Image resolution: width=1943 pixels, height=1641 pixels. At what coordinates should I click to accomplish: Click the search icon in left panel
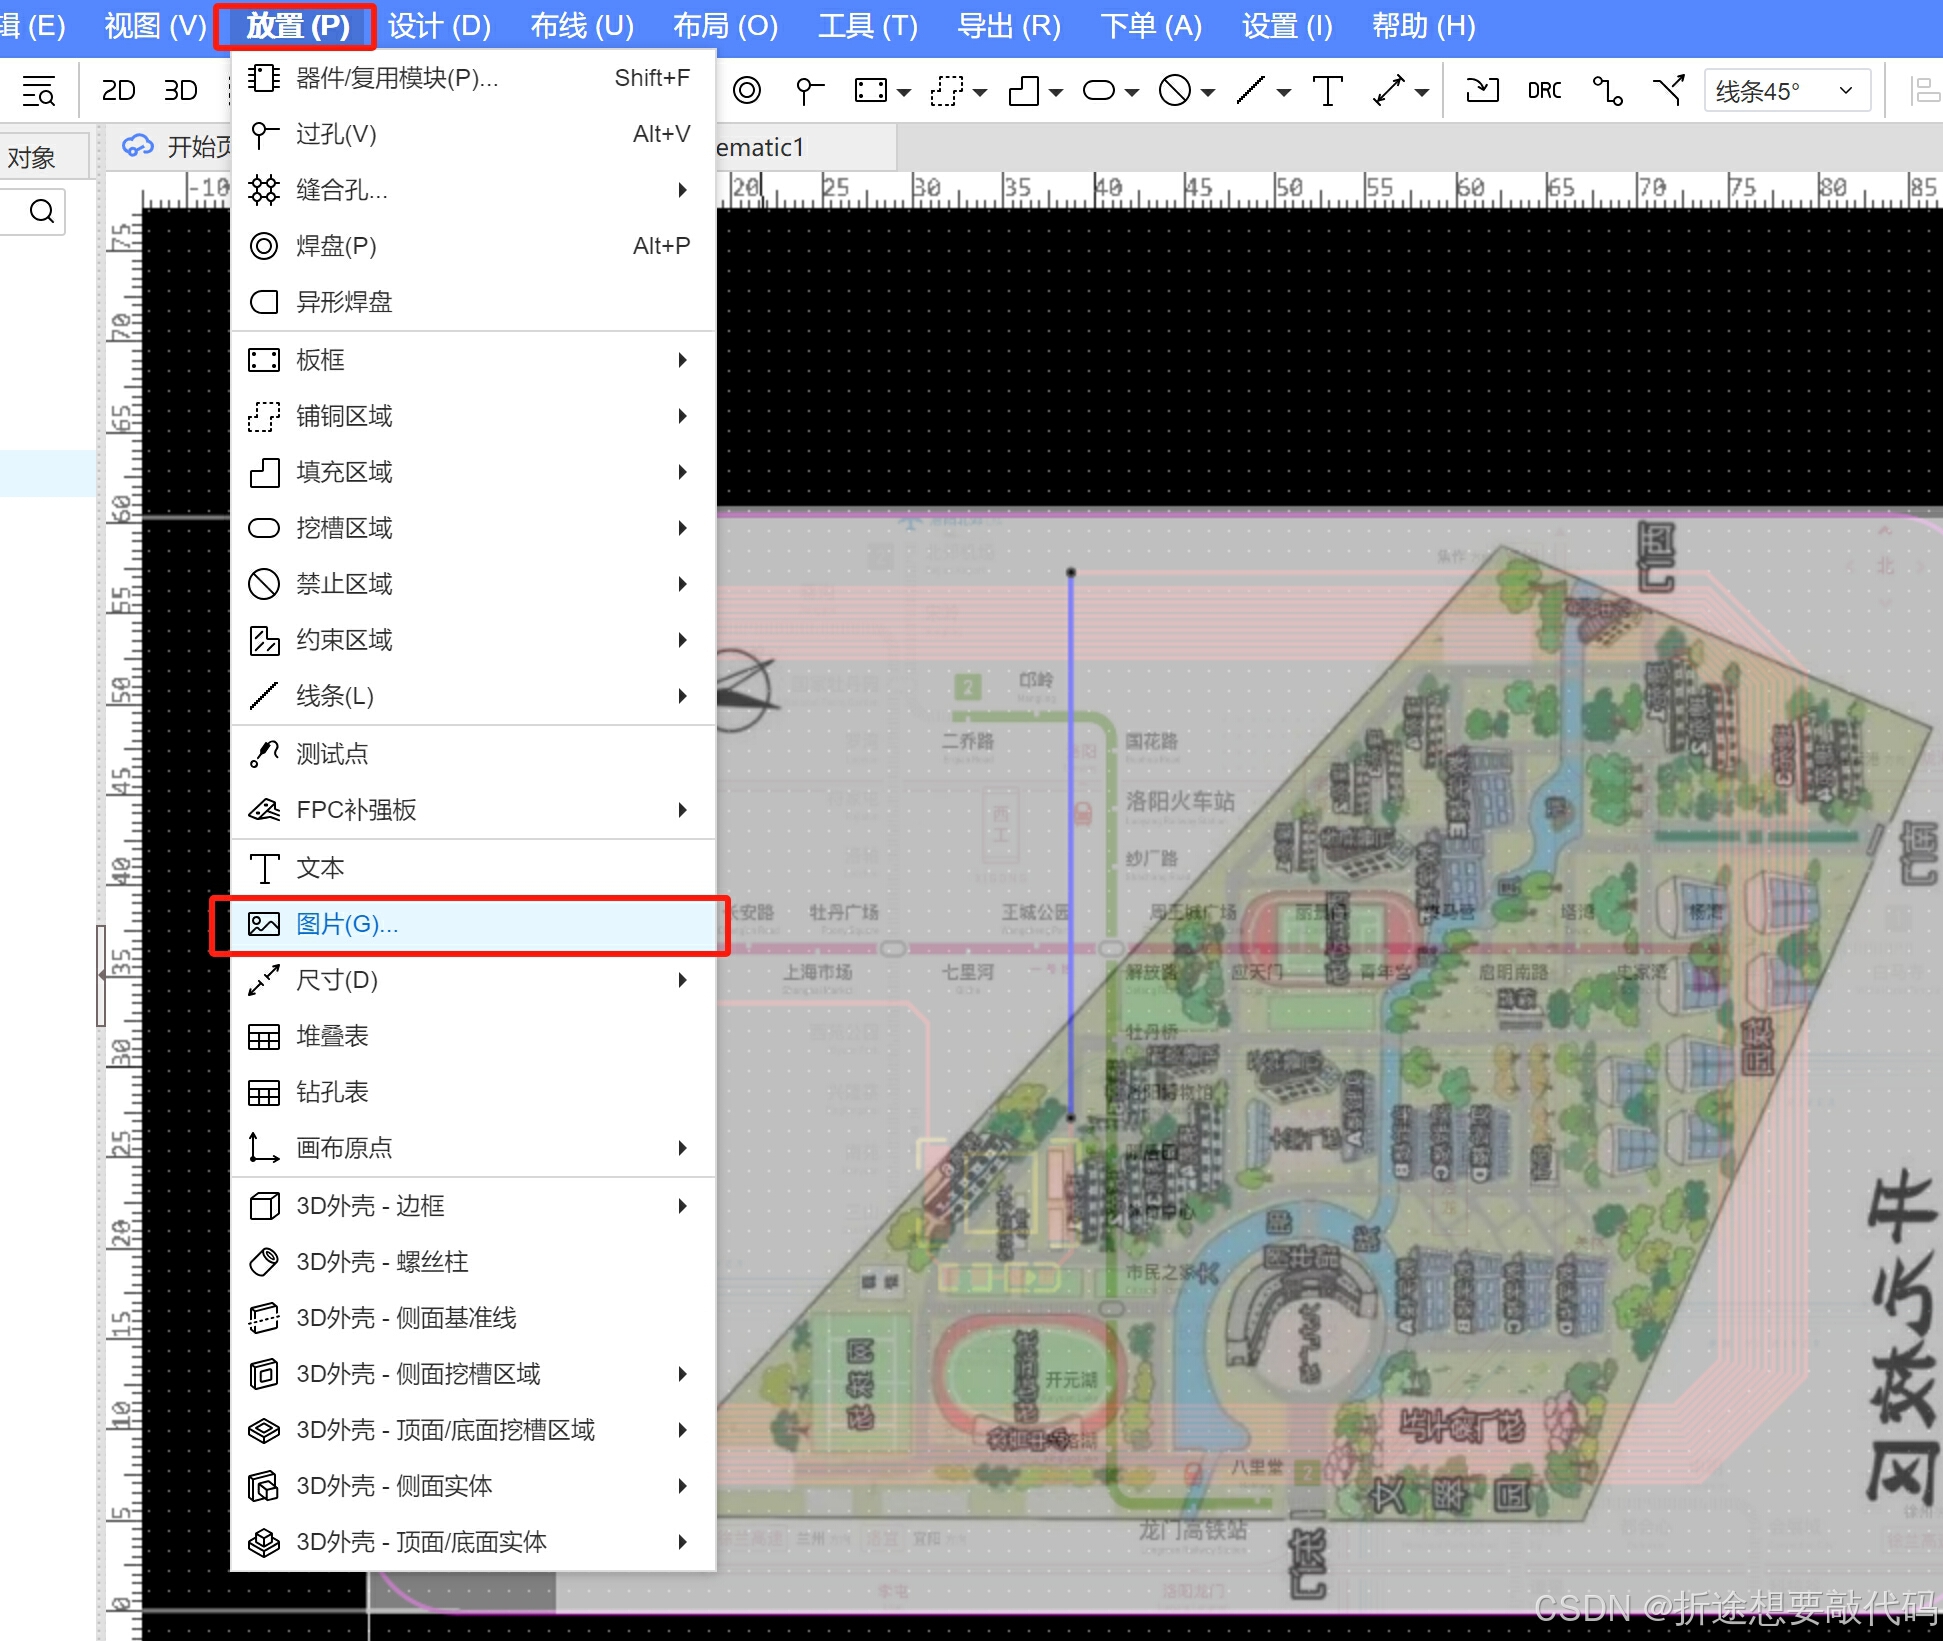point(41,211)
